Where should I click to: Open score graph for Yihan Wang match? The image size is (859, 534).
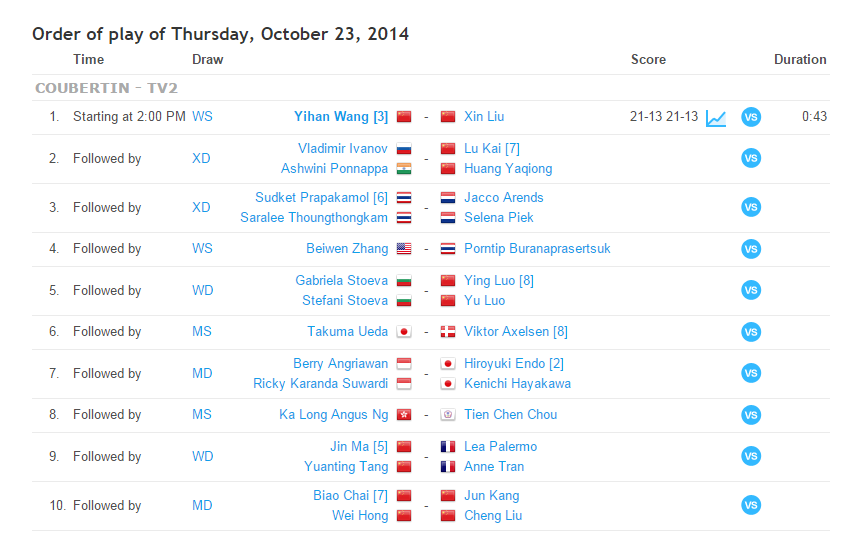click(716, 117)
